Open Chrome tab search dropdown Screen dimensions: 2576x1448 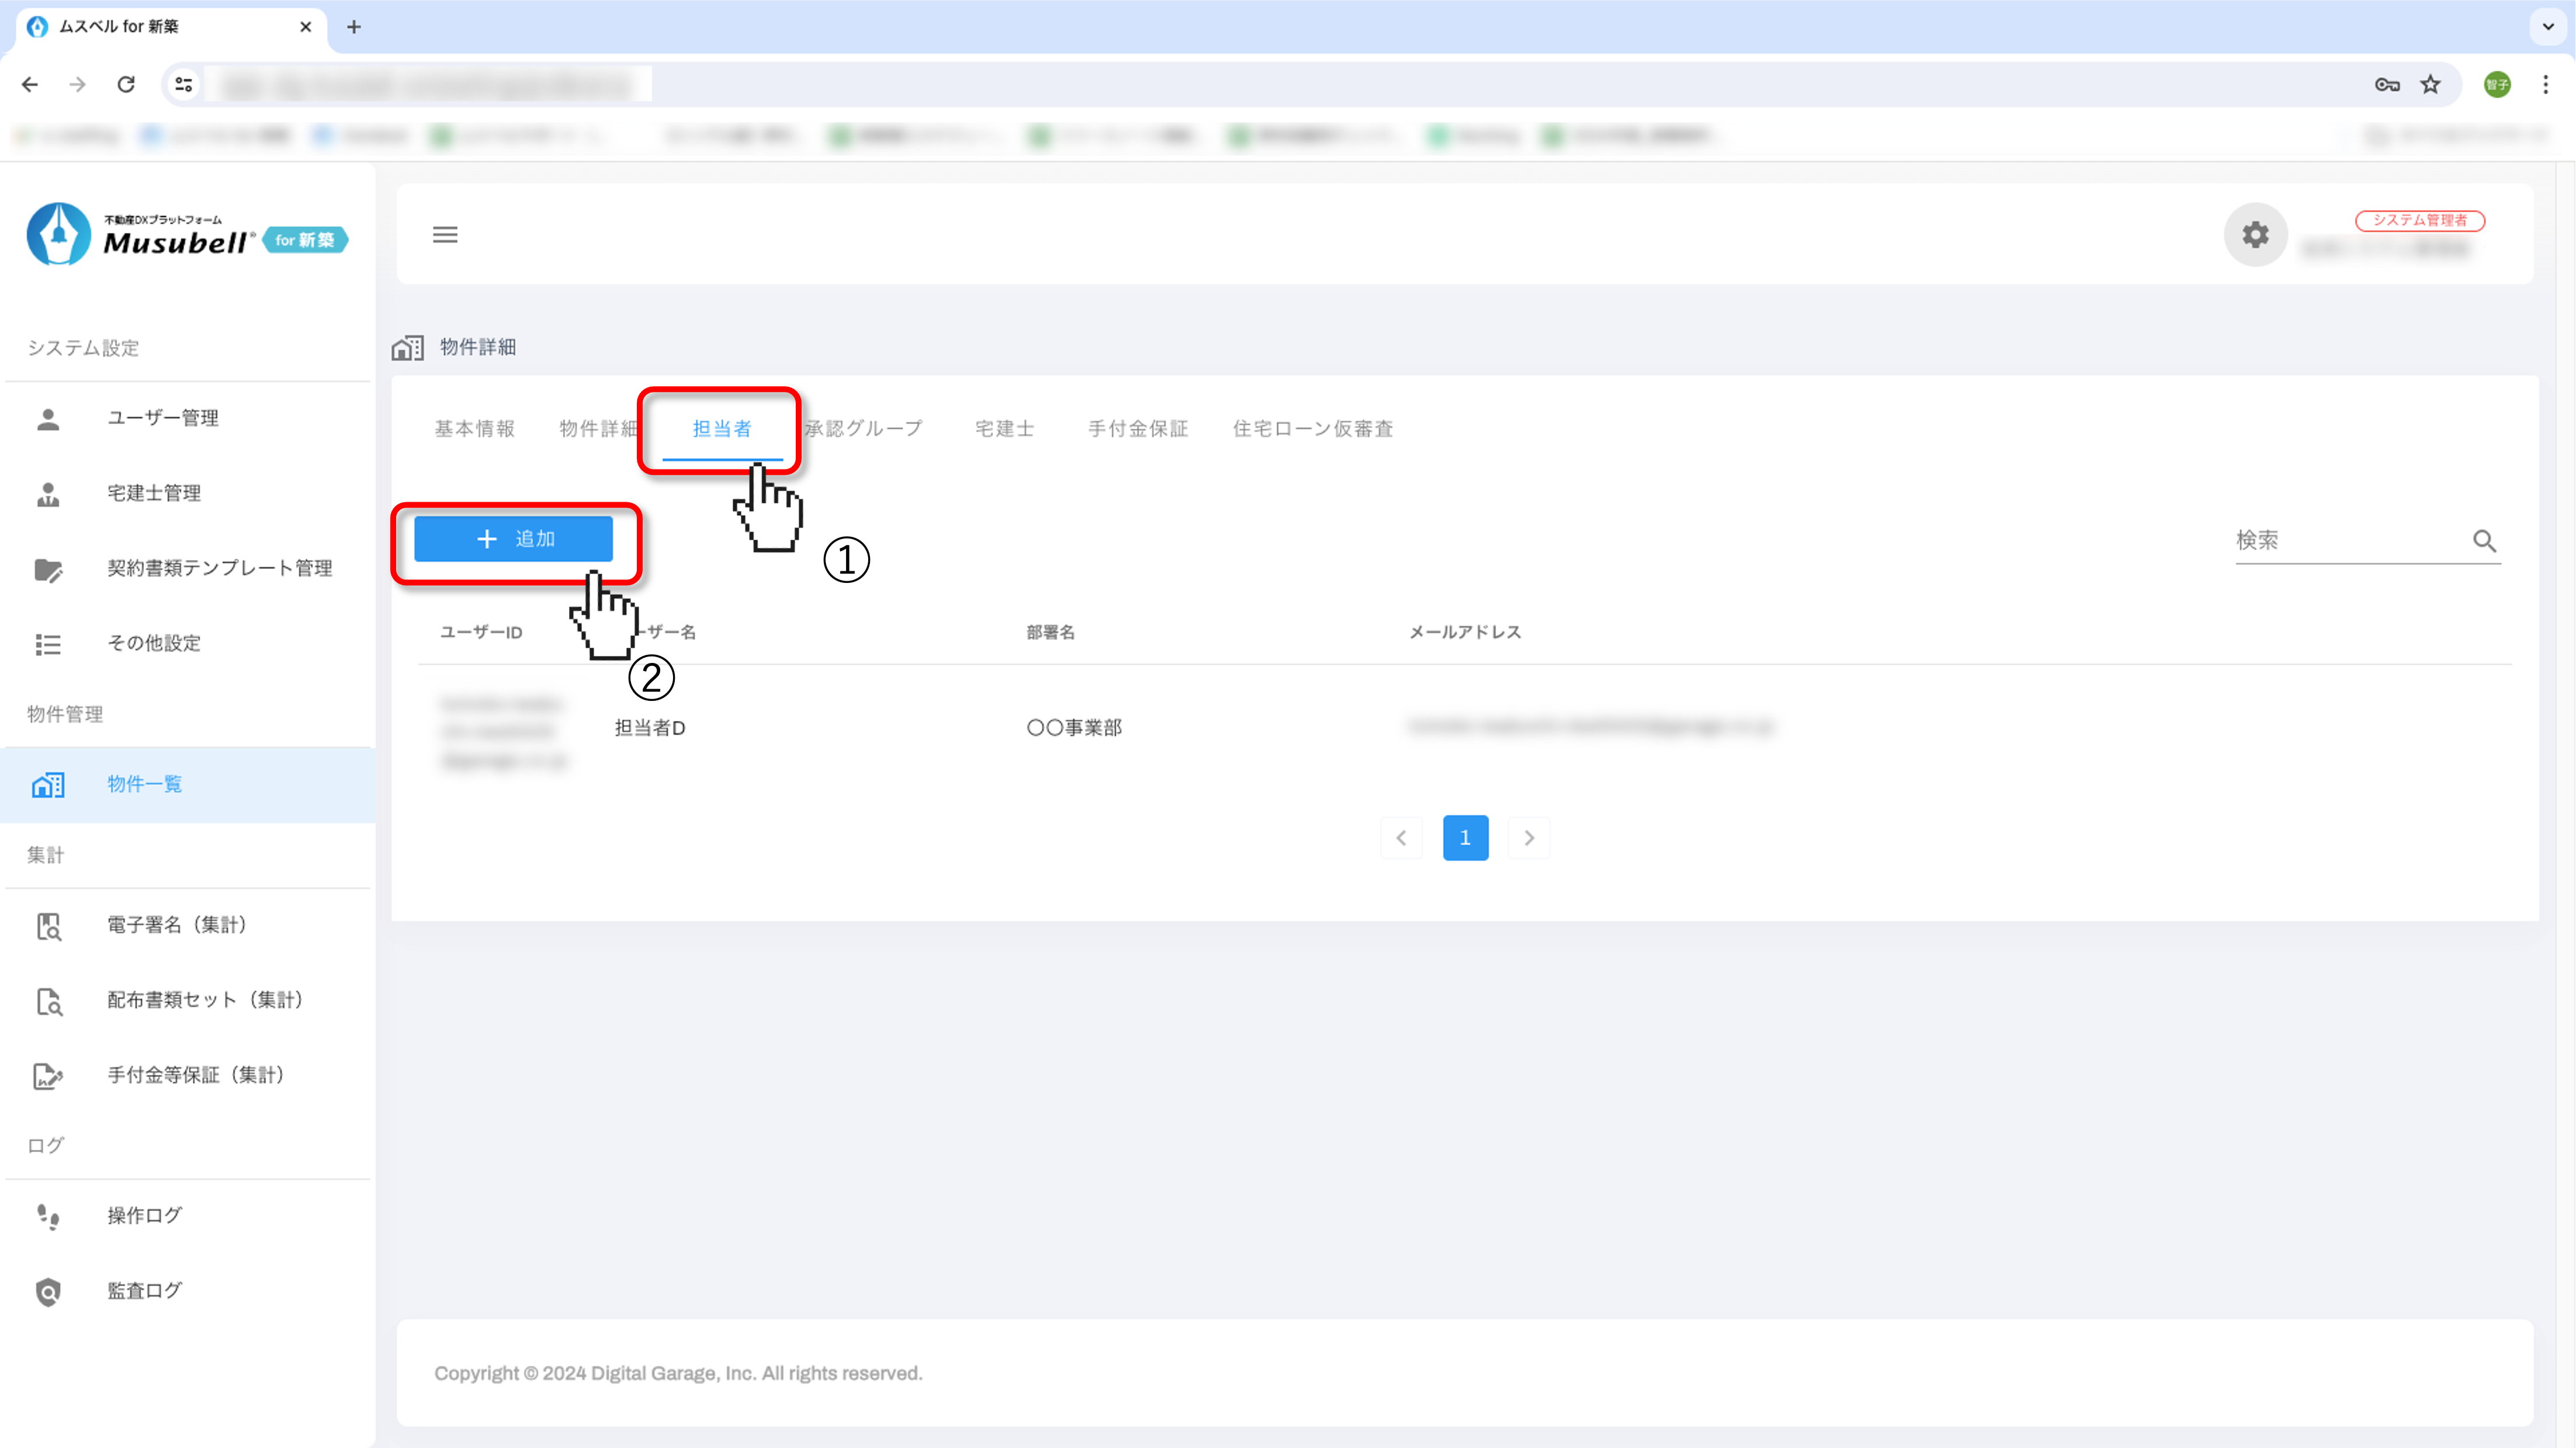click(x=2548, y=27)
